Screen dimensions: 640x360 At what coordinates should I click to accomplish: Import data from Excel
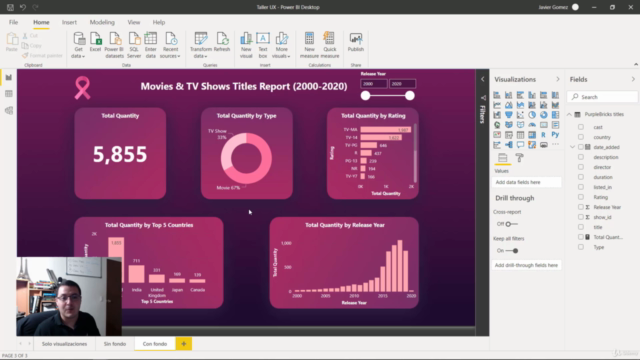(x=96, y=42)
